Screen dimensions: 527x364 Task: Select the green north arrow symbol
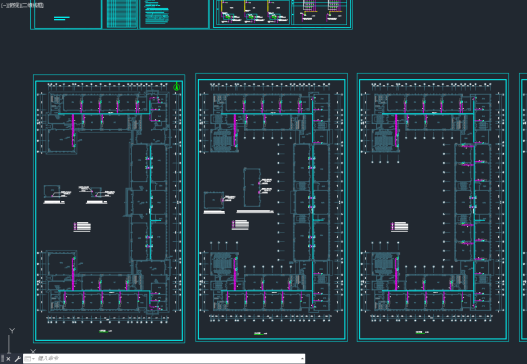176,86
